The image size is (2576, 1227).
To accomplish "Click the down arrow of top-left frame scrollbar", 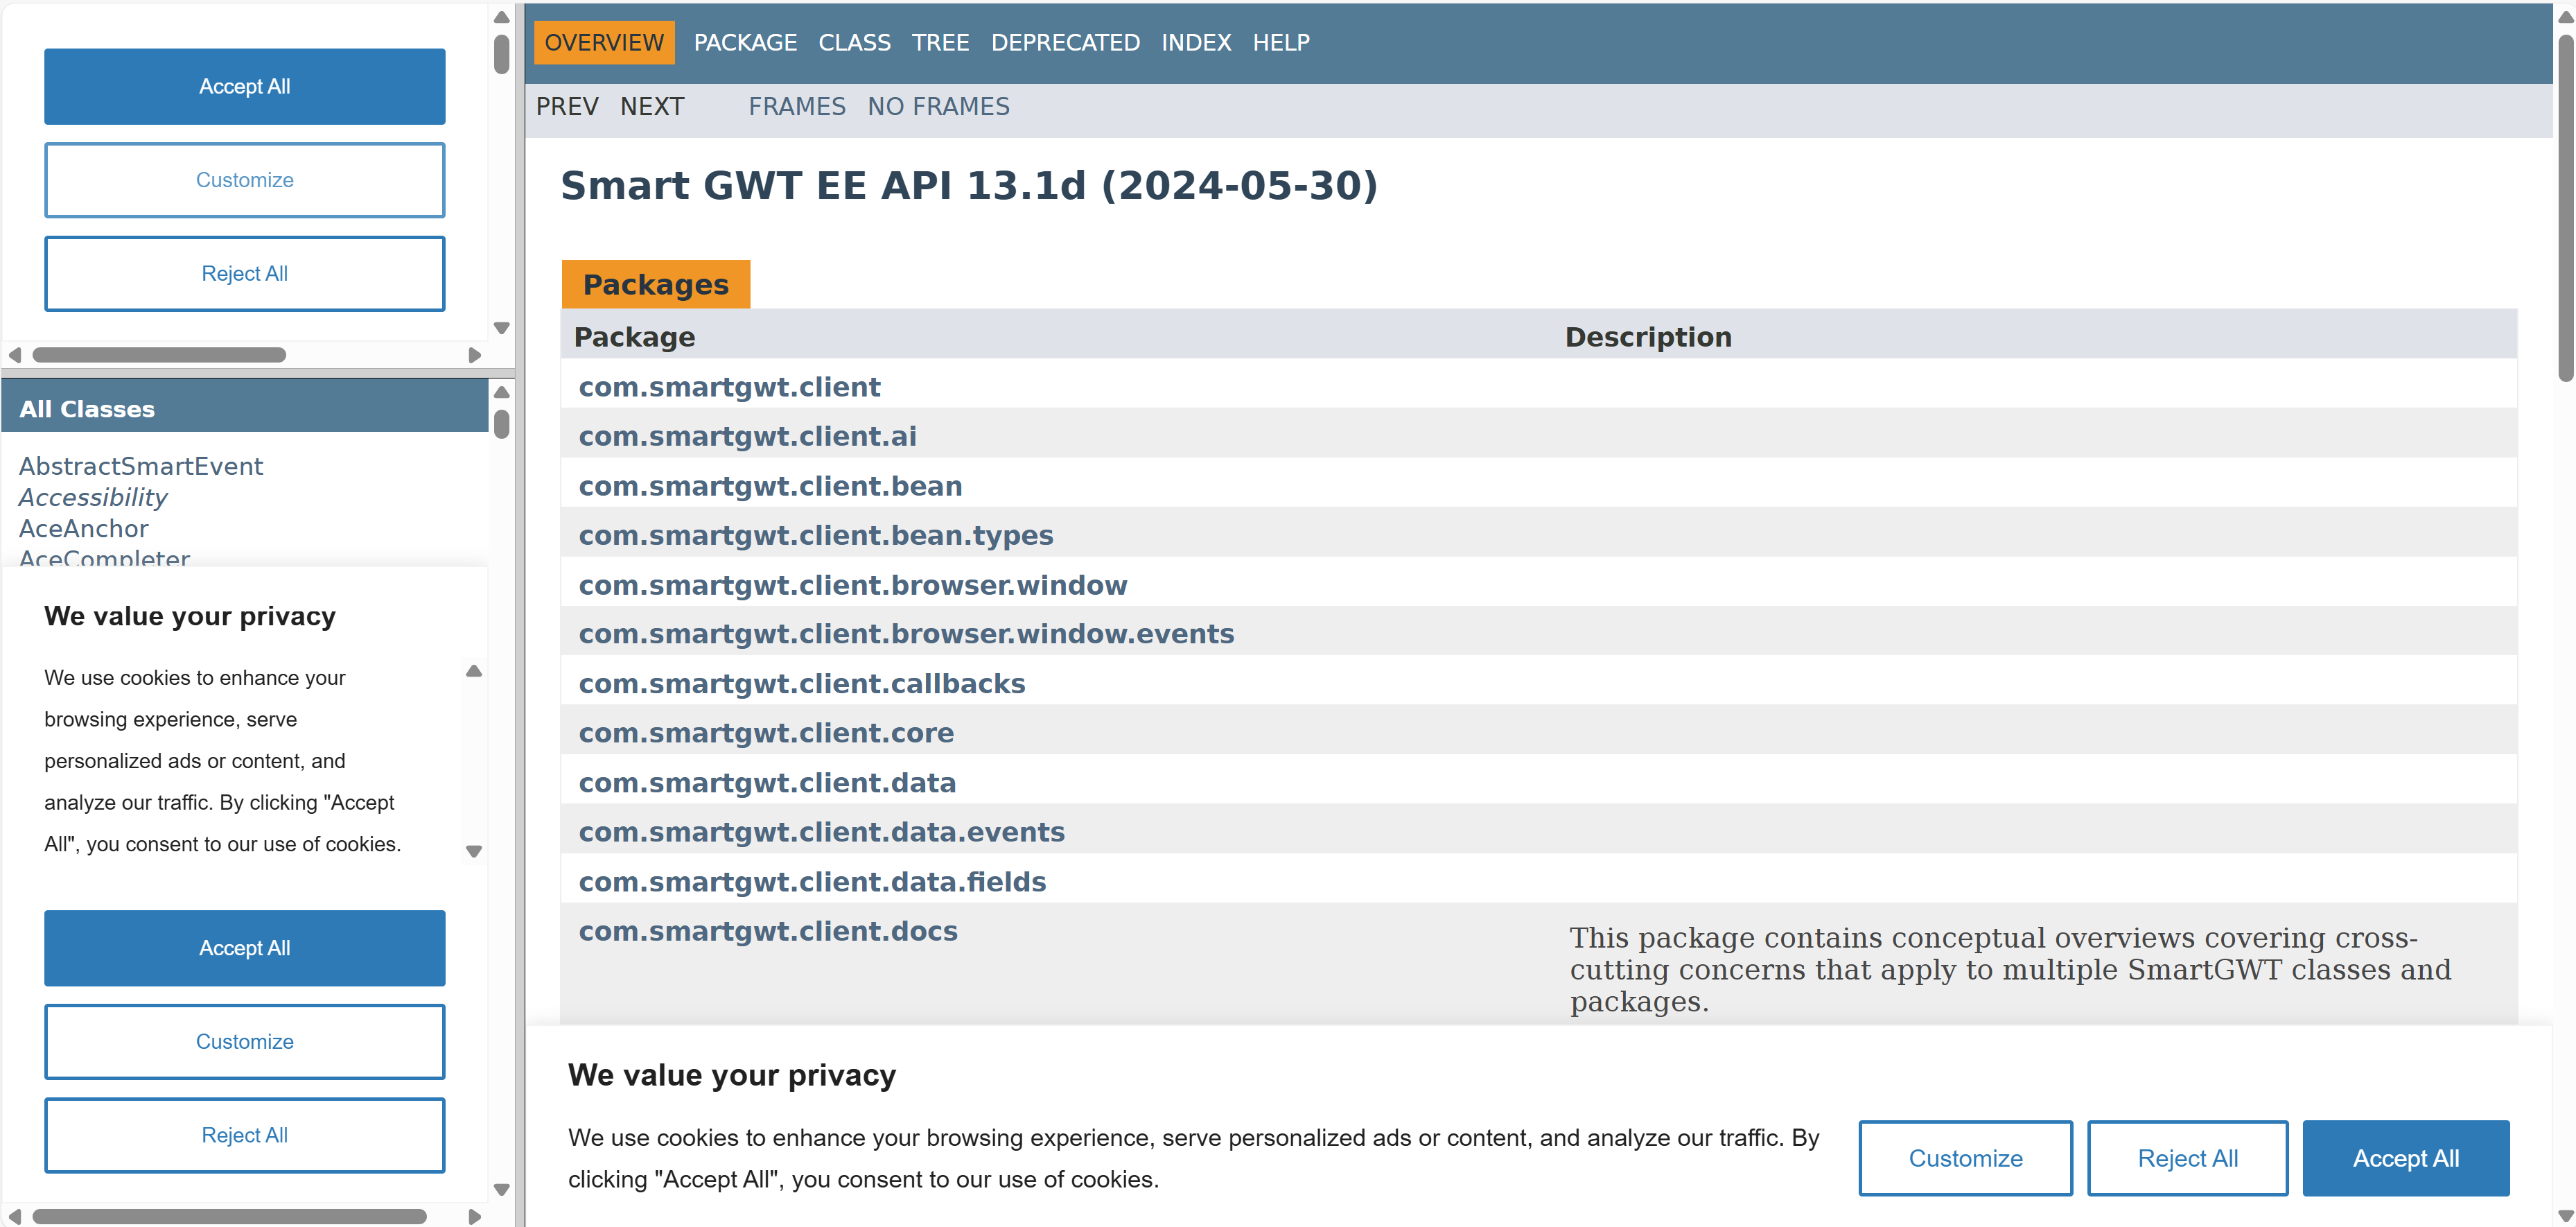I will coord(502,328).
